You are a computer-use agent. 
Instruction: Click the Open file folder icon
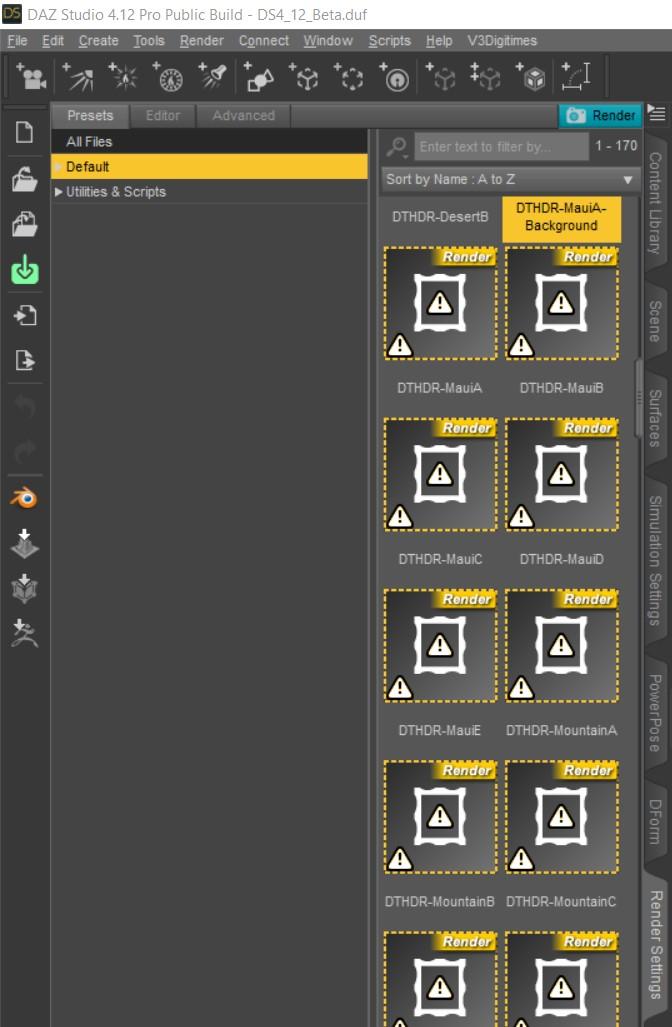pos(25,179)
